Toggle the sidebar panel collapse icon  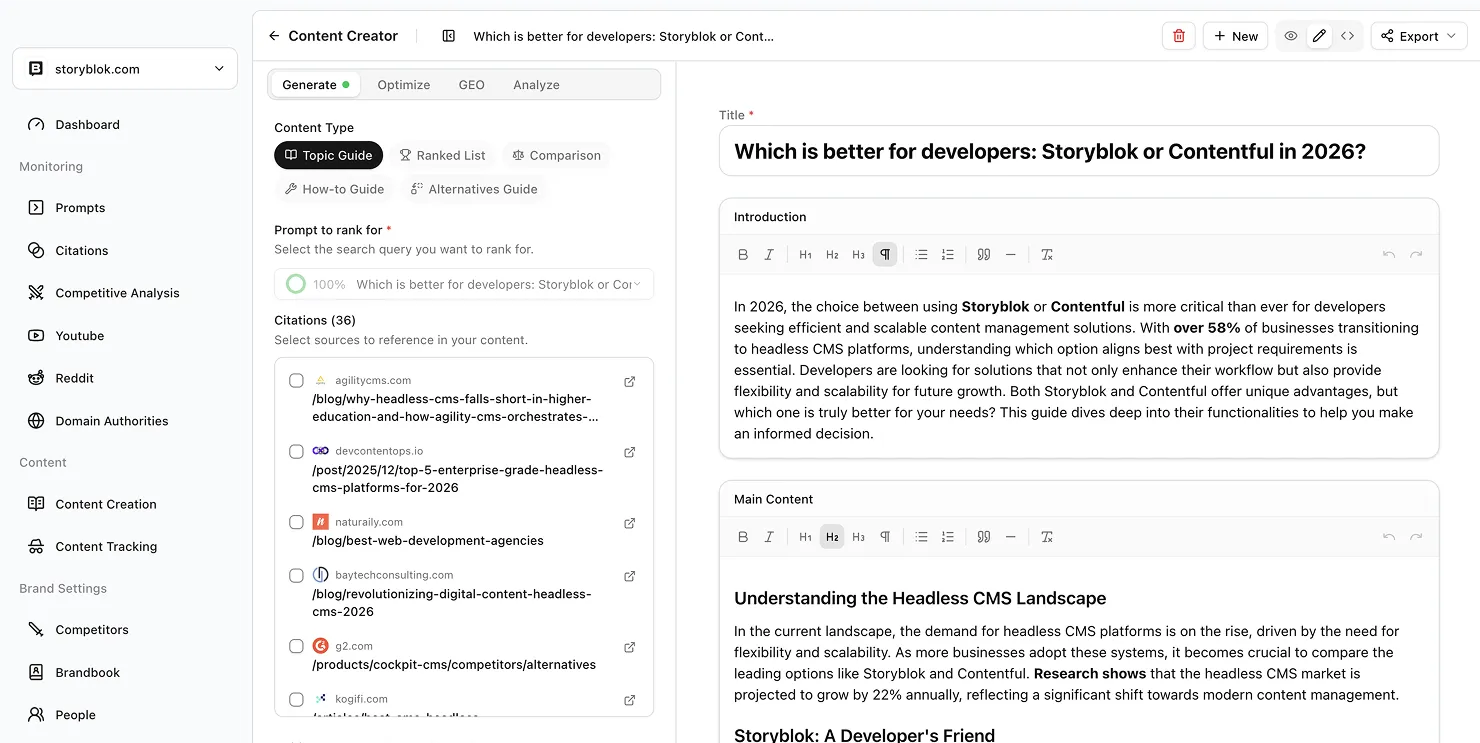tap(449, 36)
